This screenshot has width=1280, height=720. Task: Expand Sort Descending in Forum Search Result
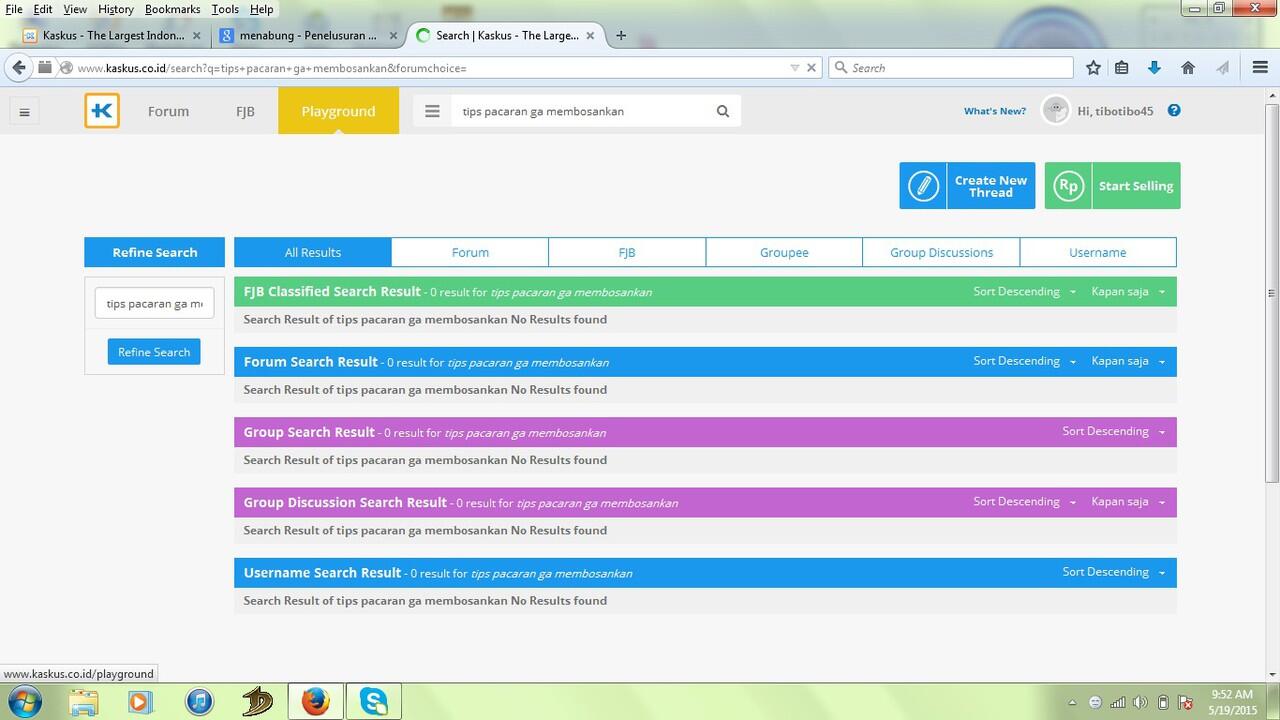click(1025, 361)
